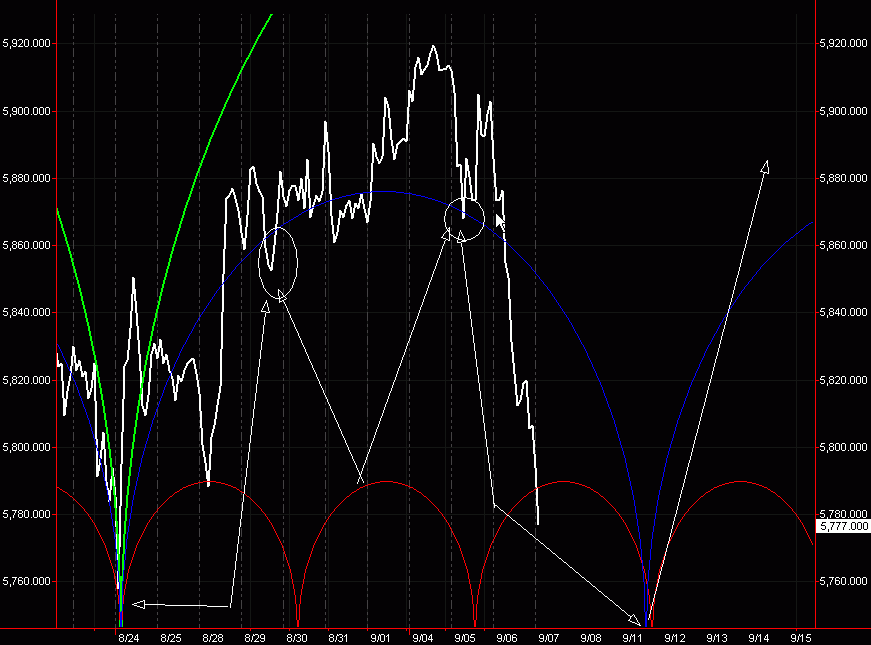Click 5,860.000 on the left price axis
Image resolution: width=871 pixels, height=645 pixels.
click(x=26, y=245)
